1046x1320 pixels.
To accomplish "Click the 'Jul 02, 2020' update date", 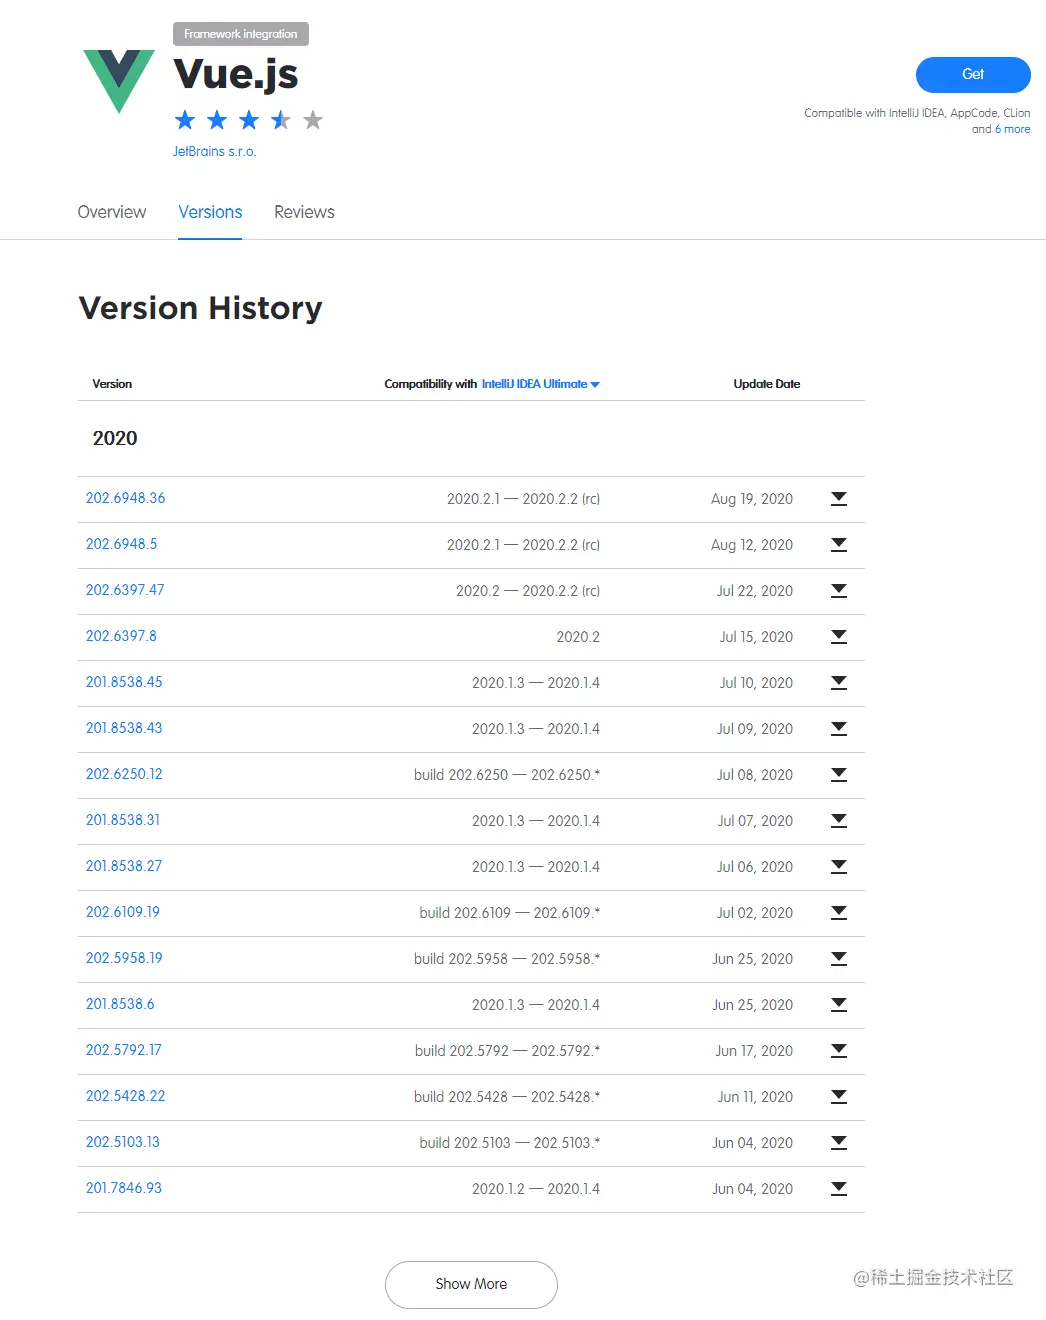I will point(755,913).
